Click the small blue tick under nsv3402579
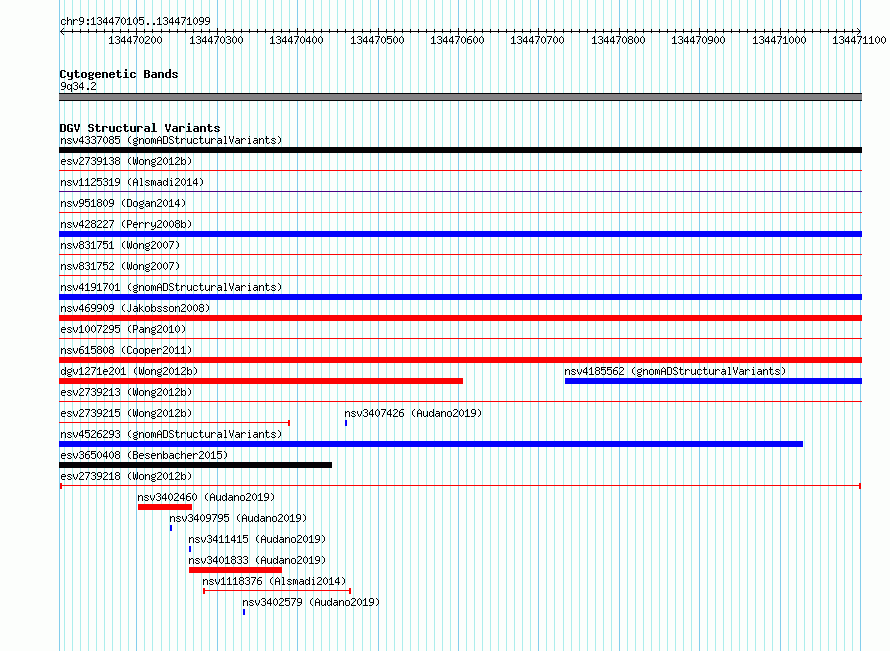Viewport: 890px width, 651px height. coord(244,612)
